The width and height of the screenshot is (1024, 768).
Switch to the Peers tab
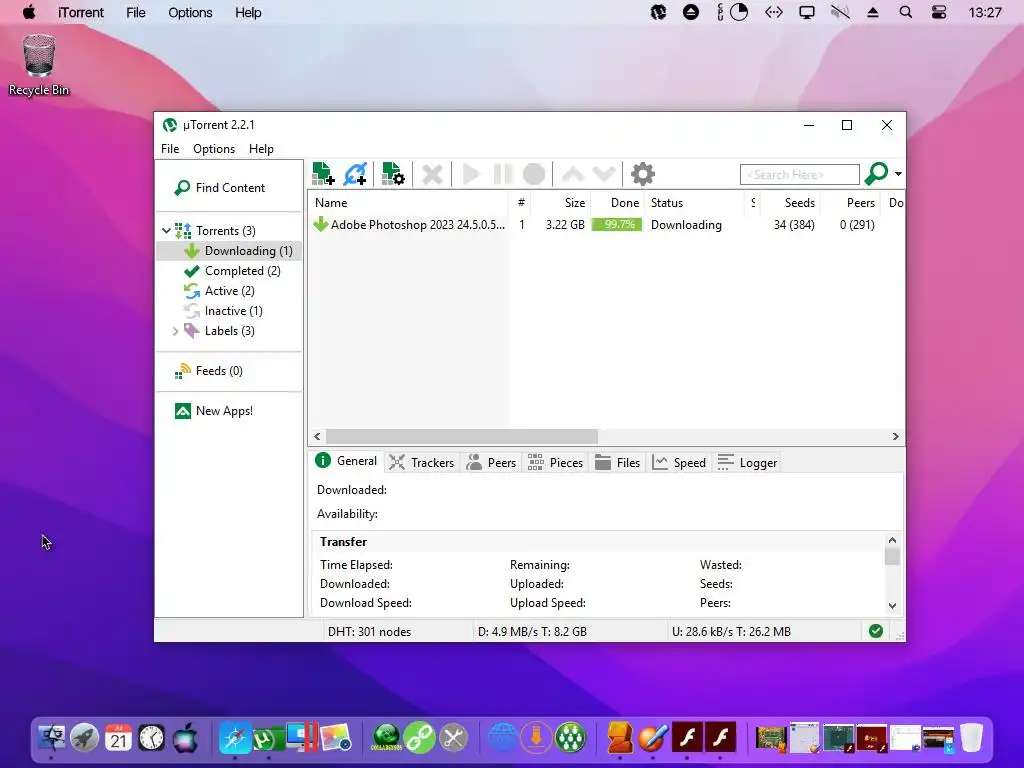click(490, 462)
